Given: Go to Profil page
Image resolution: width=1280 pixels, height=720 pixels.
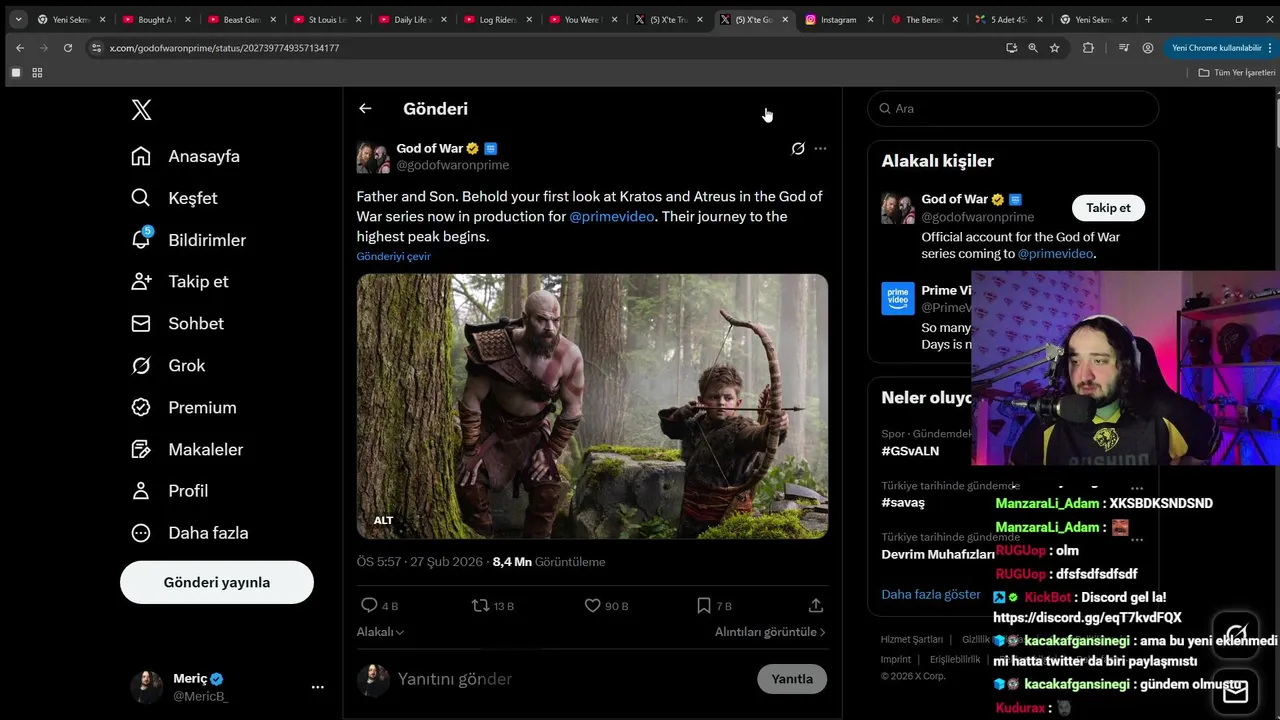Looking at the screenshot, I should pyautogui.click(x=170, y=490).
